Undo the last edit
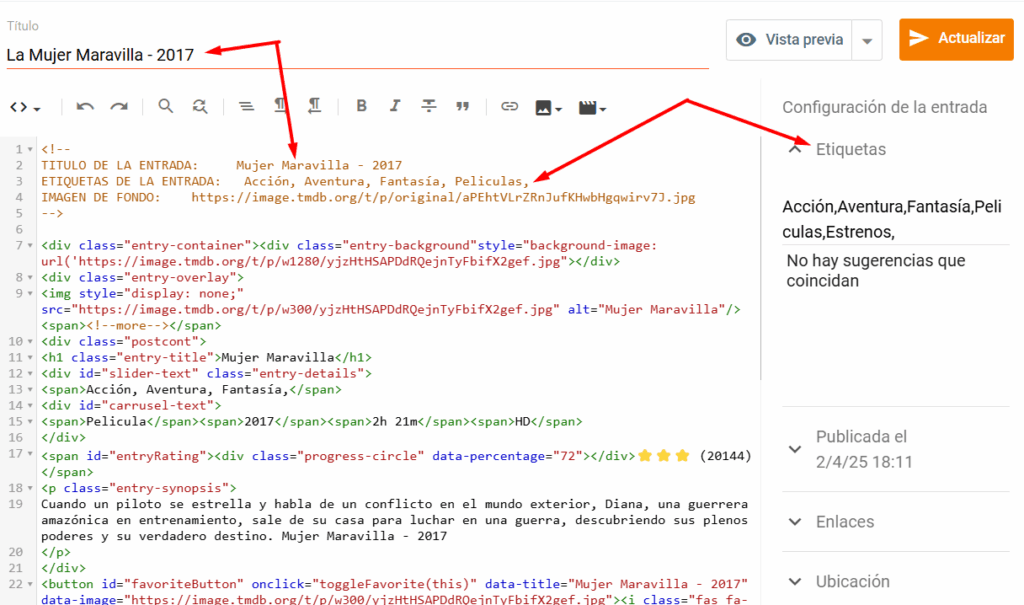This screenshot has height=605, width=1024. coord(85,106)
